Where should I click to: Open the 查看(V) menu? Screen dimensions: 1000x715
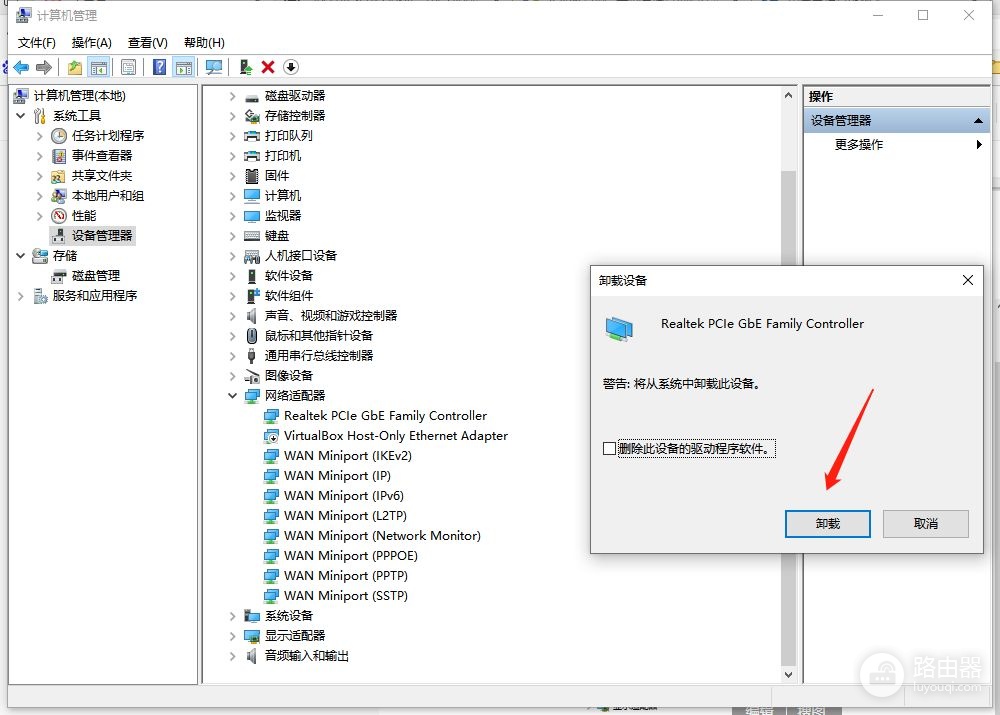tap(147, 43)
